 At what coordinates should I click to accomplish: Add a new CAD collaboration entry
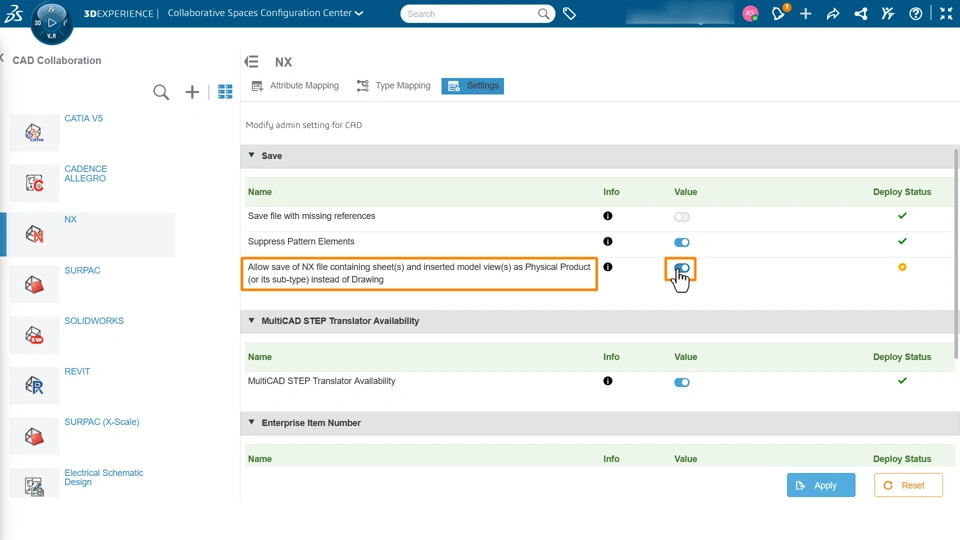[192, 92]
